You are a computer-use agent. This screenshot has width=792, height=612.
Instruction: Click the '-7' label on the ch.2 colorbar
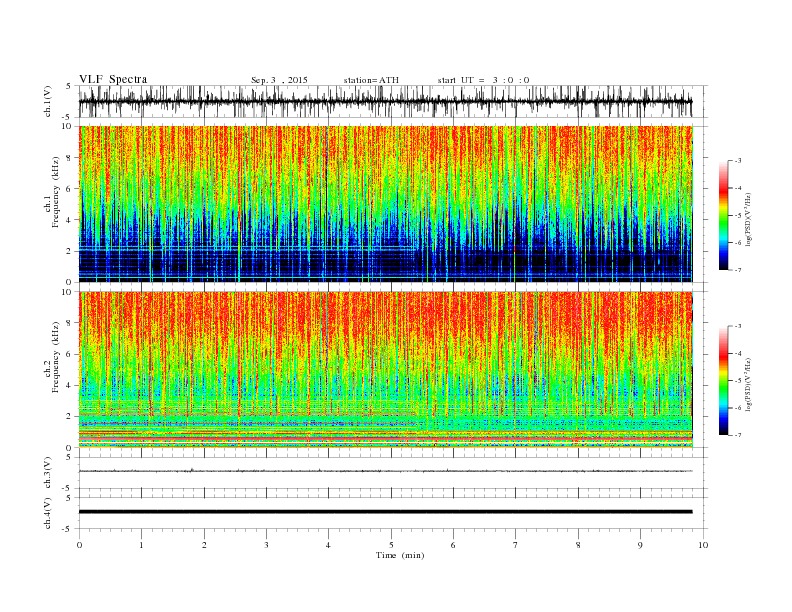pyautogui.click(x=738, y=435)
